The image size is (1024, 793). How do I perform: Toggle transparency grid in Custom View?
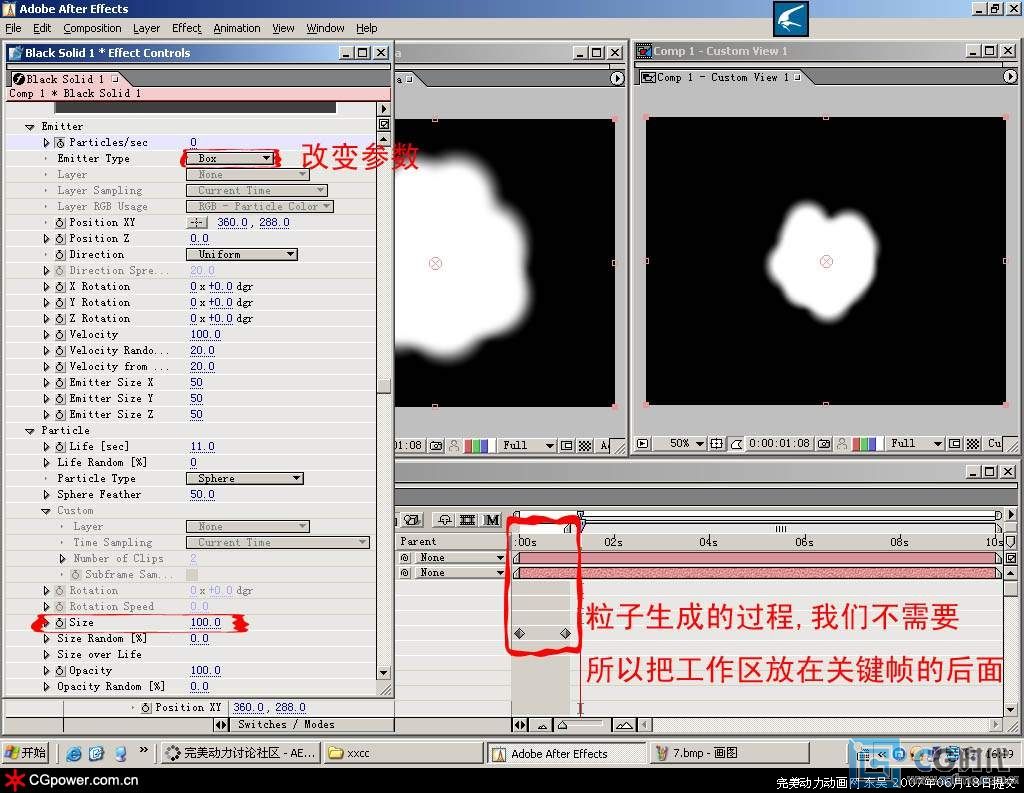coord(972,444)
